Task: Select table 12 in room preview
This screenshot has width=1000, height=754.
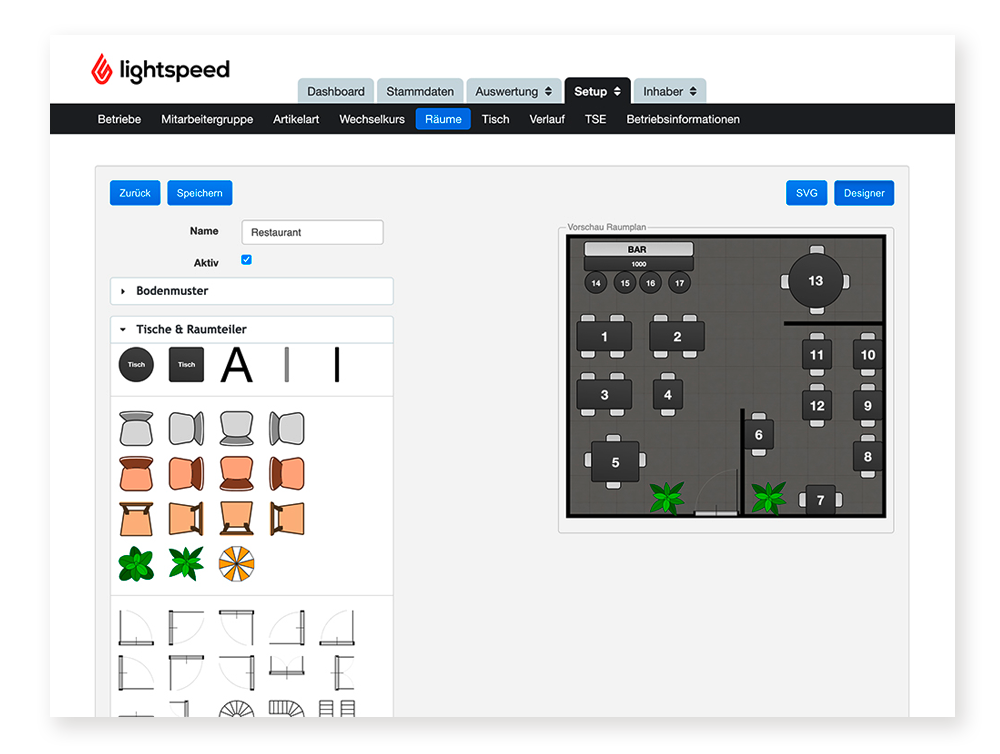Action: click(x=817, y=406)
